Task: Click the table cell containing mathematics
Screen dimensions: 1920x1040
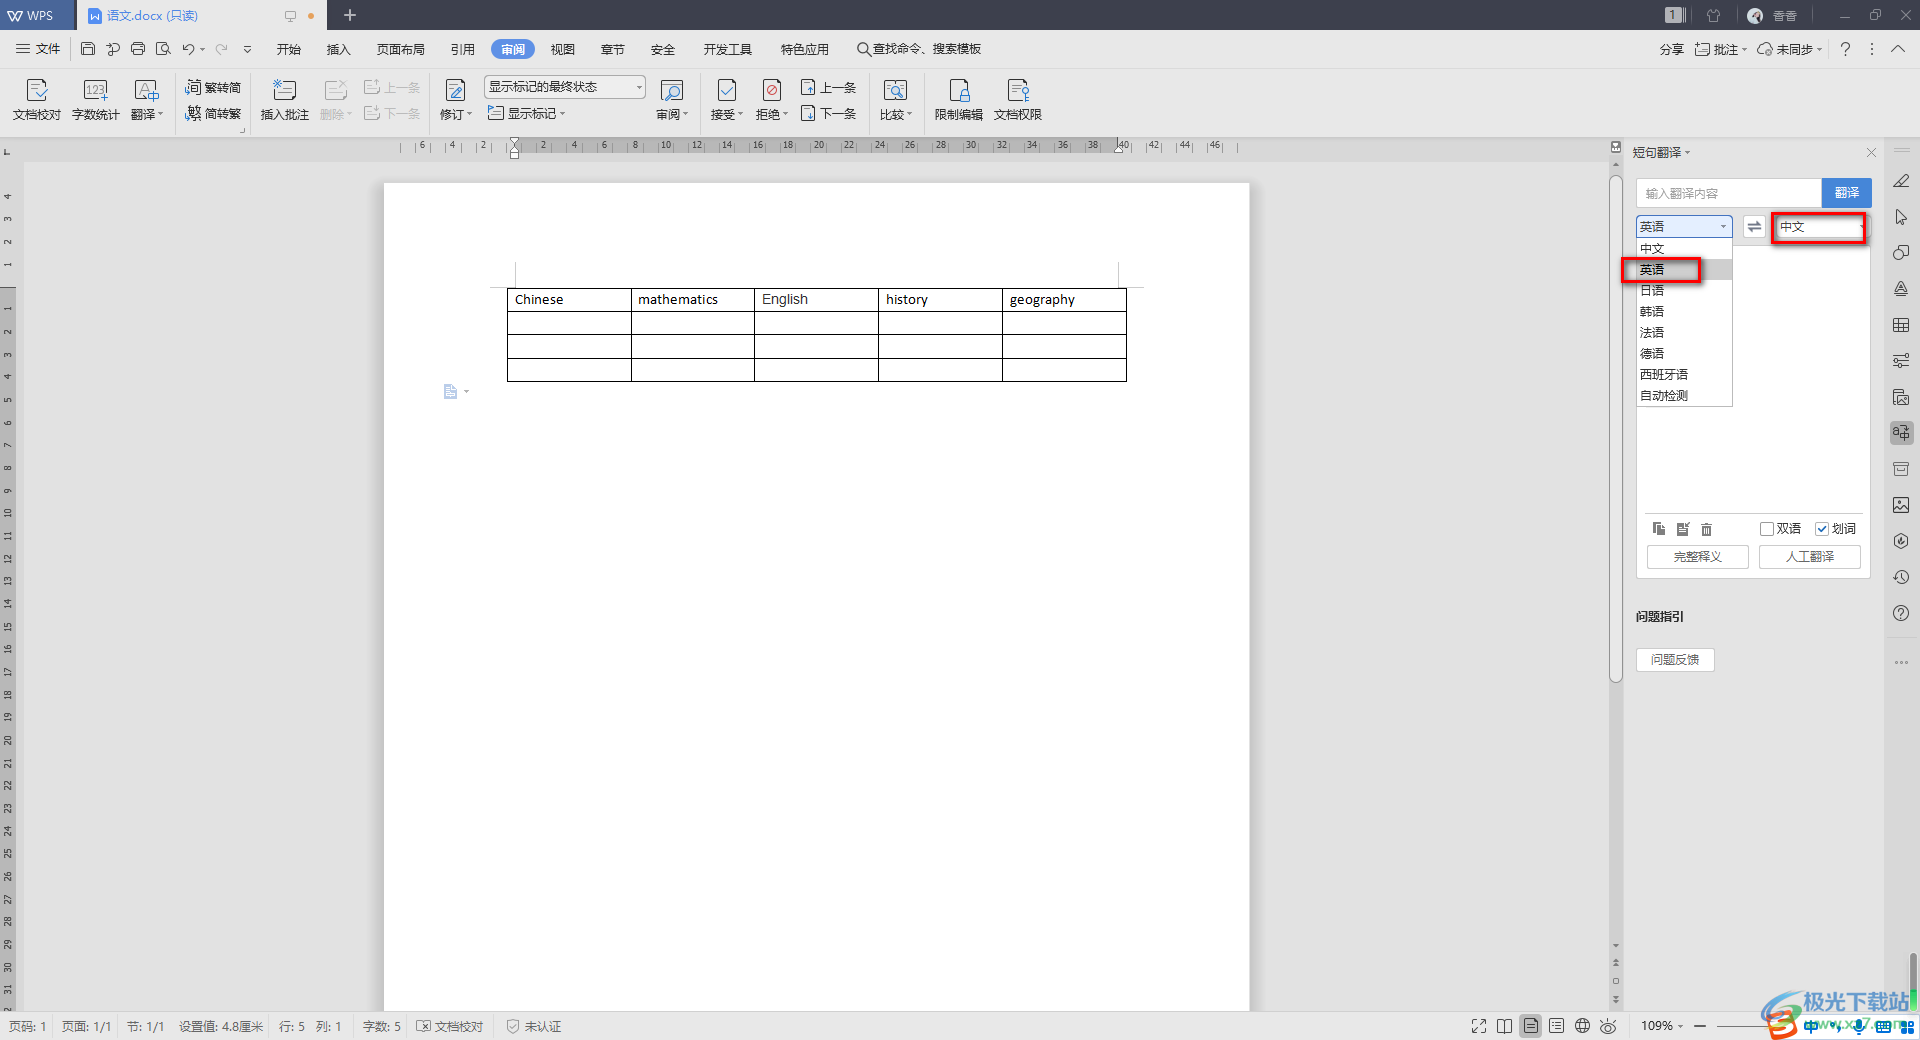Action: tap(692, 300)
